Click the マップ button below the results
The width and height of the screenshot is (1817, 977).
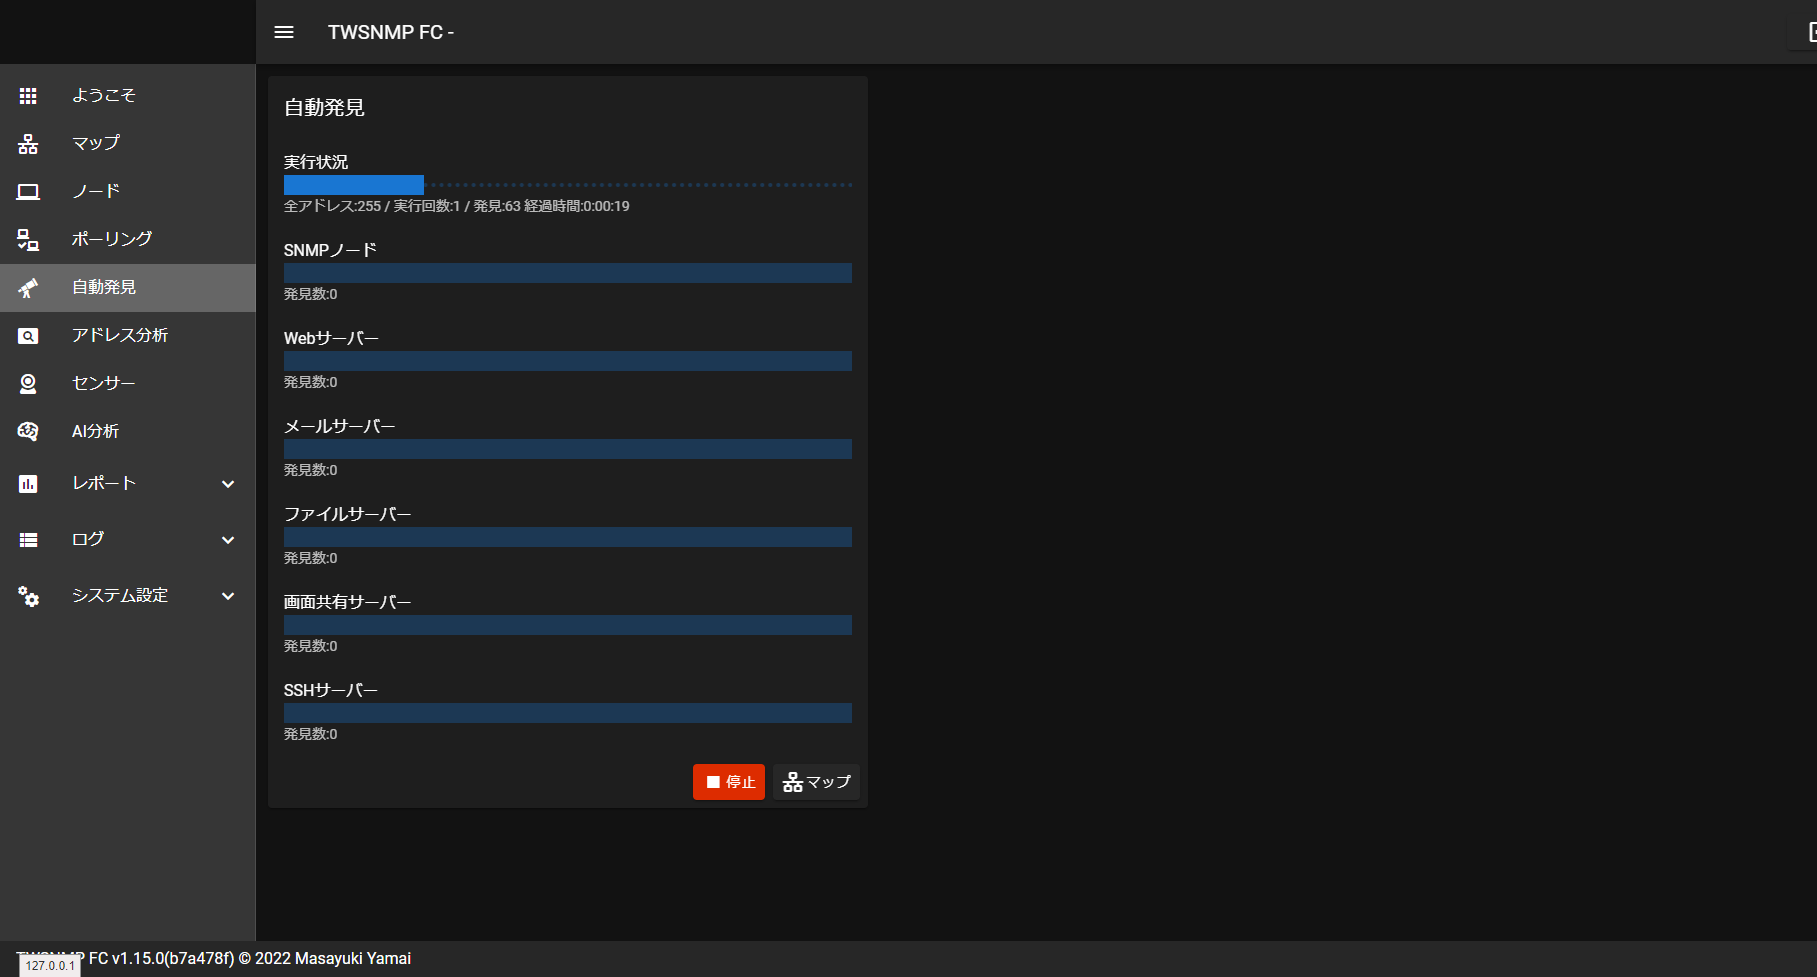pyautogui.click(x=816, y=782)
